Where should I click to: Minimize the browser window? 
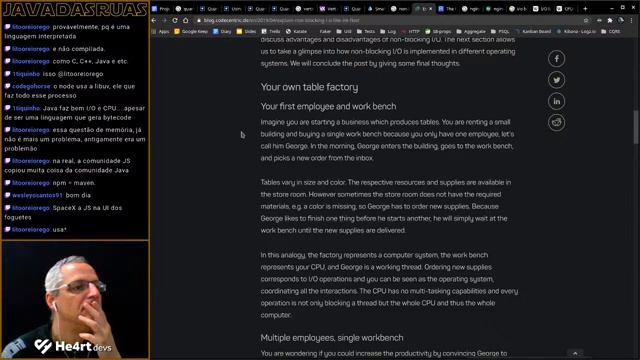click(x=611, y=8)
